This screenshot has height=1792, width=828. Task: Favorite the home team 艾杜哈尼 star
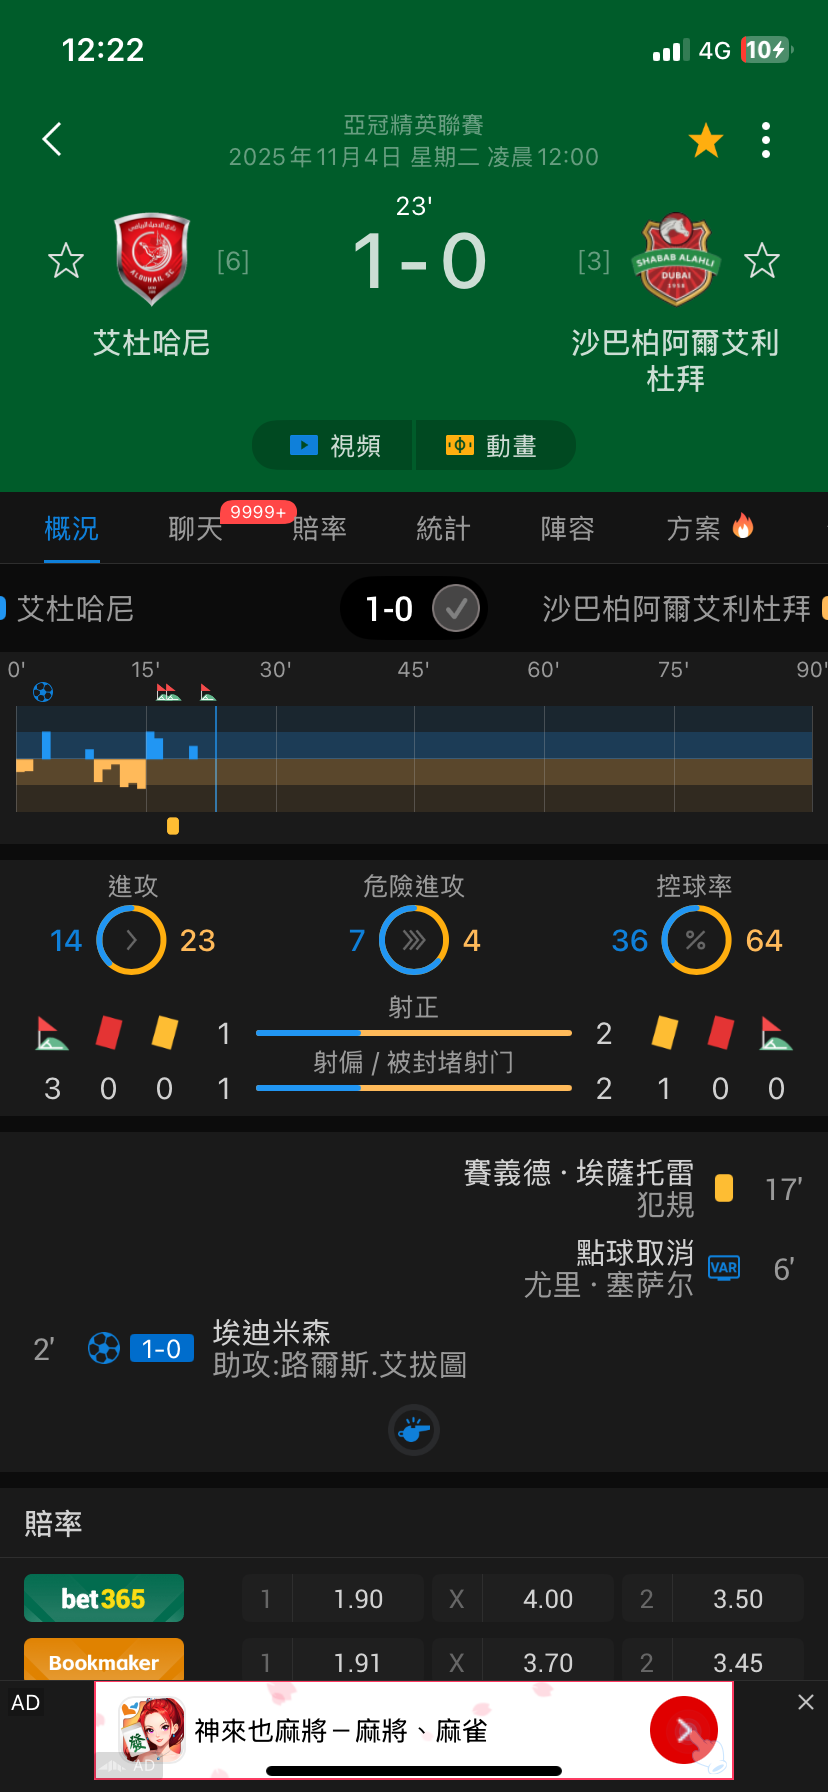point(66,261)
